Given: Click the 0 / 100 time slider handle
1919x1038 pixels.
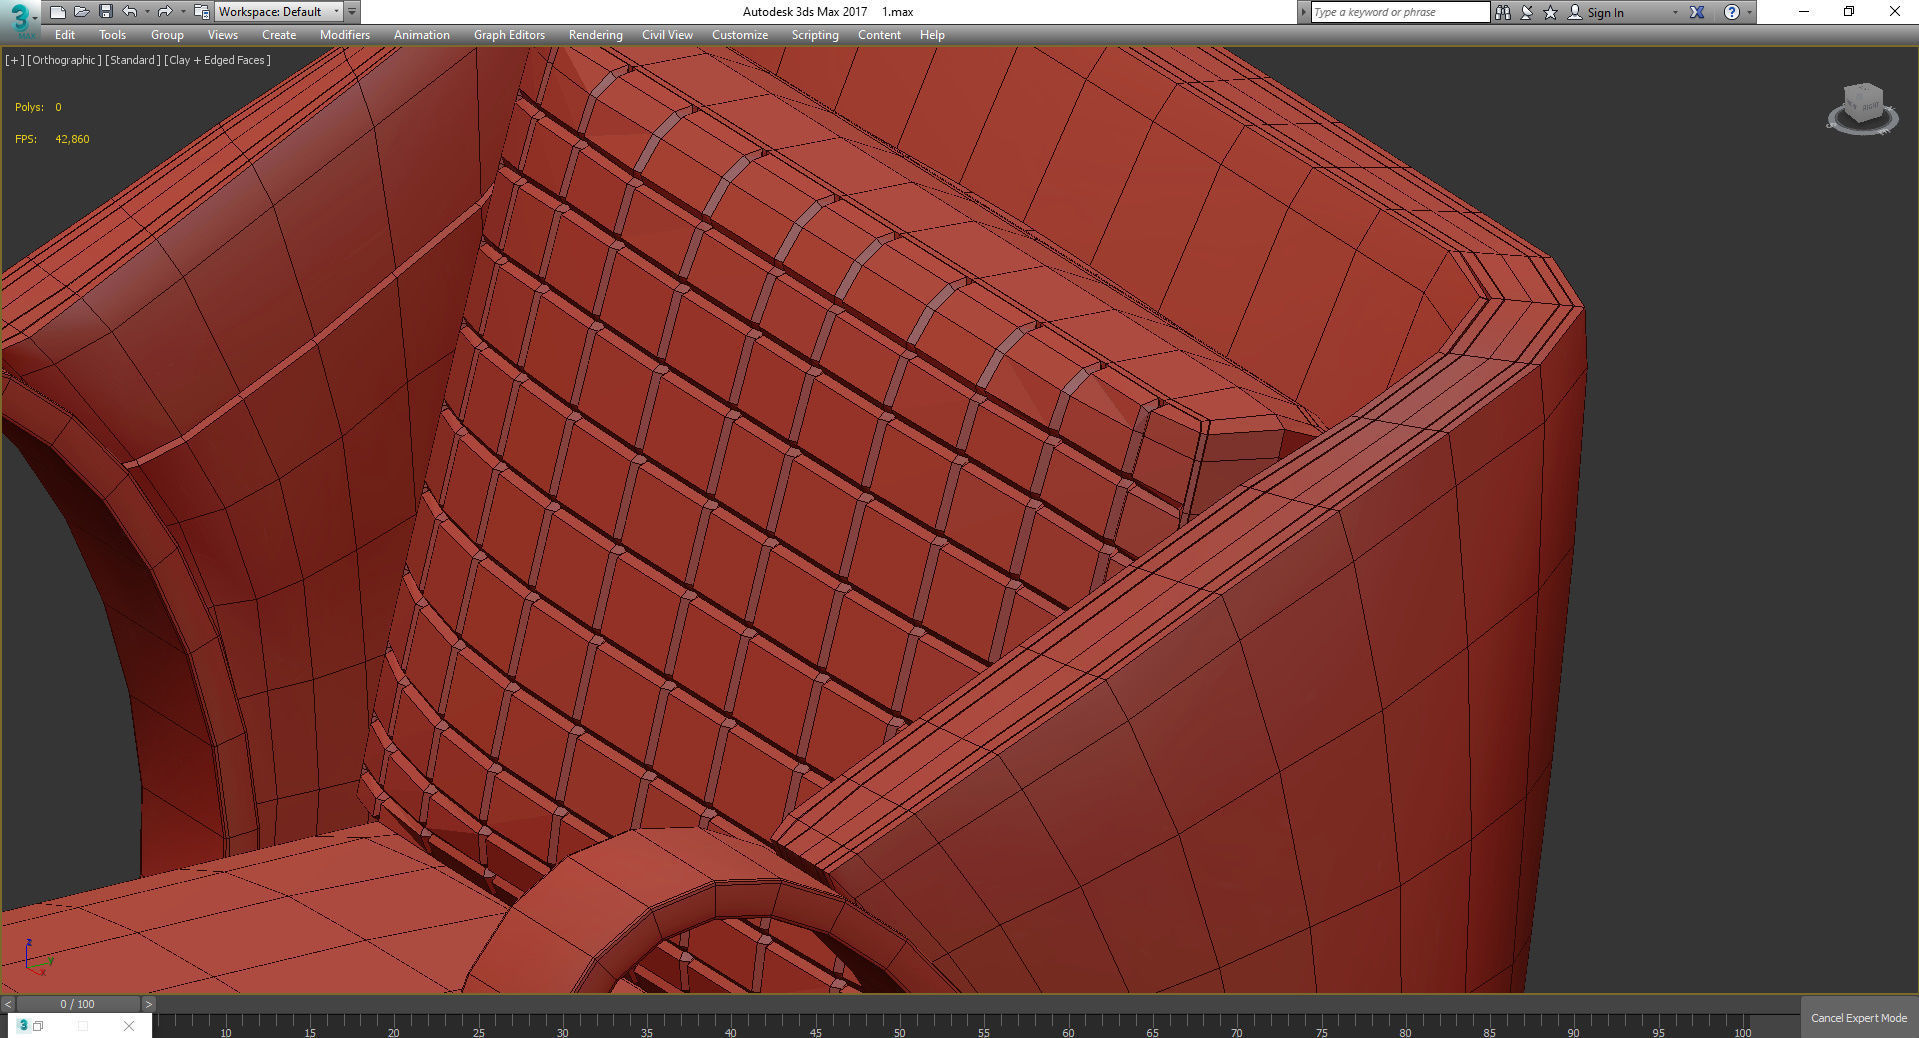Looking at the screenshot, I should pyautogui.click(x=78, y=1004).
